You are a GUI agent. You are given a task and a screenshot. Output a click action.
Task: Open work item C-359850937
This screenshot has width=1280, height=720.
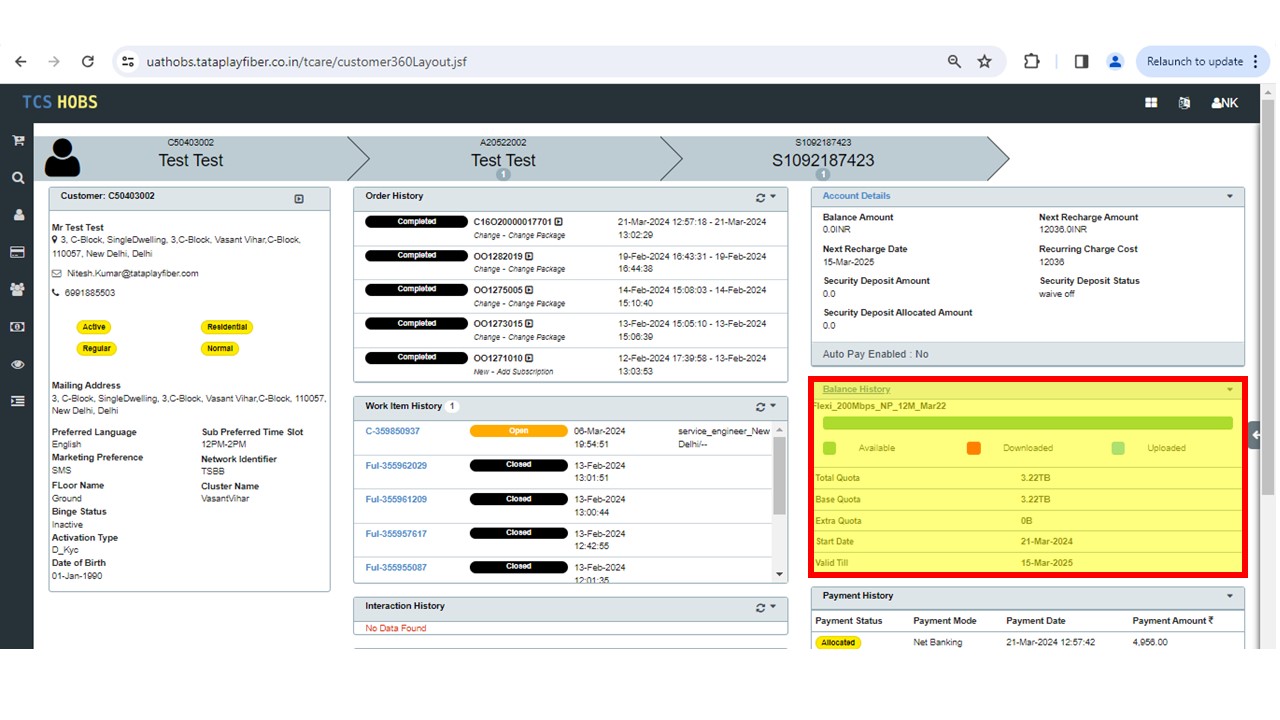click(x=392, y=432)
